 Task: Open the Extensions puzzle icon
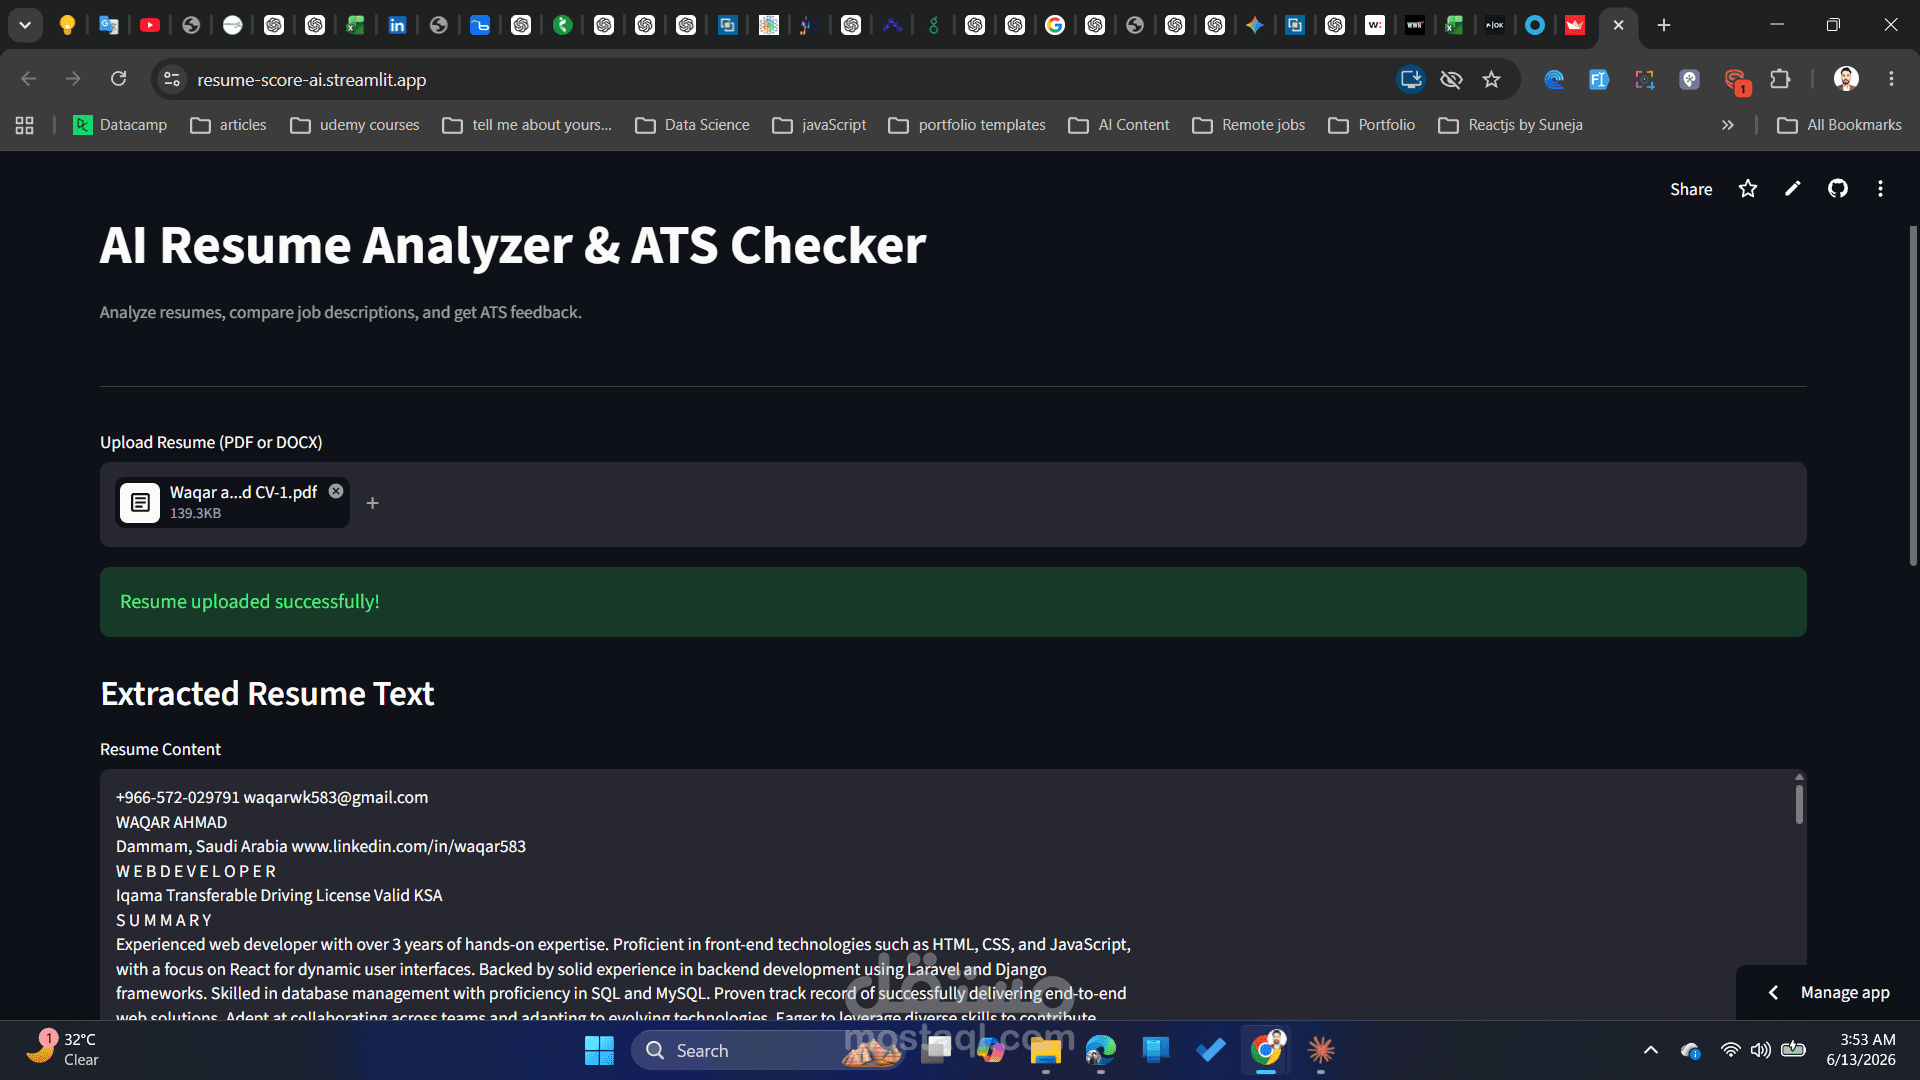[x=1780, y=79]
